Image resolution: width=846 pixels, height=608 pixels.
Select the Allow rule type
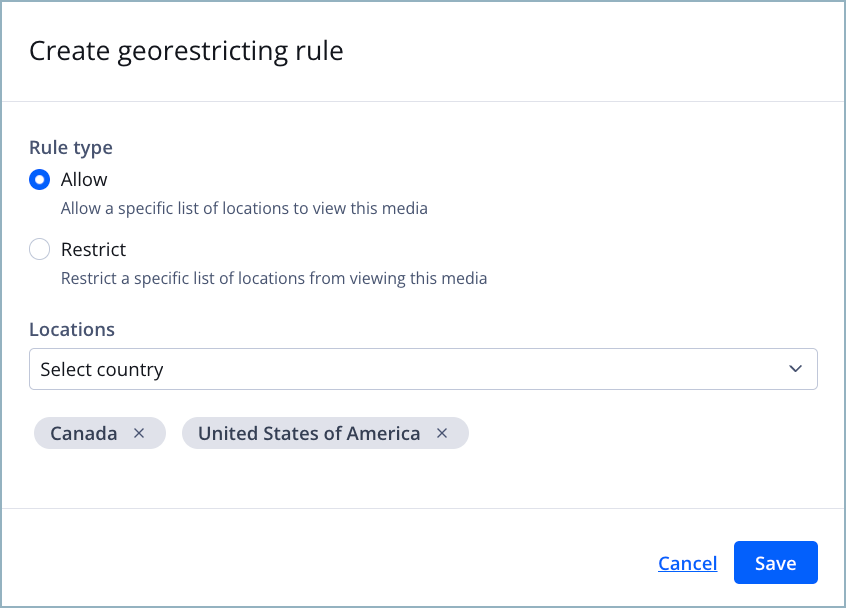[x=39, y=179]
